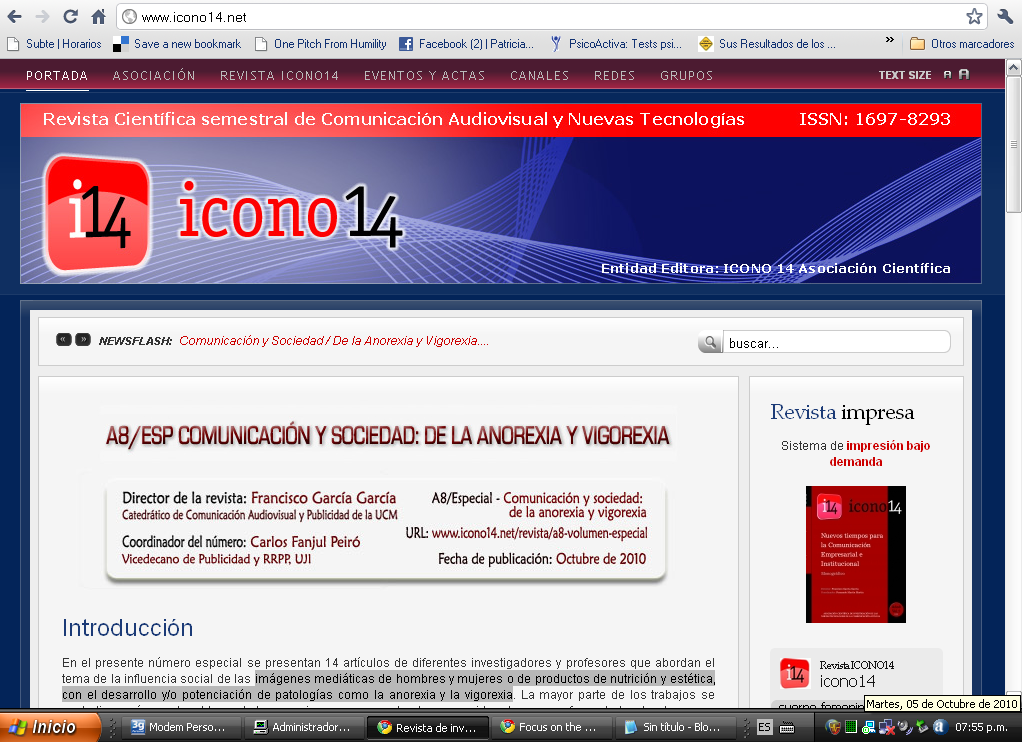This screenshot has height=743, width=1025.
Task: Click the 'buscar...' search field
Action: pyautogui.click(x=836, y=342)
